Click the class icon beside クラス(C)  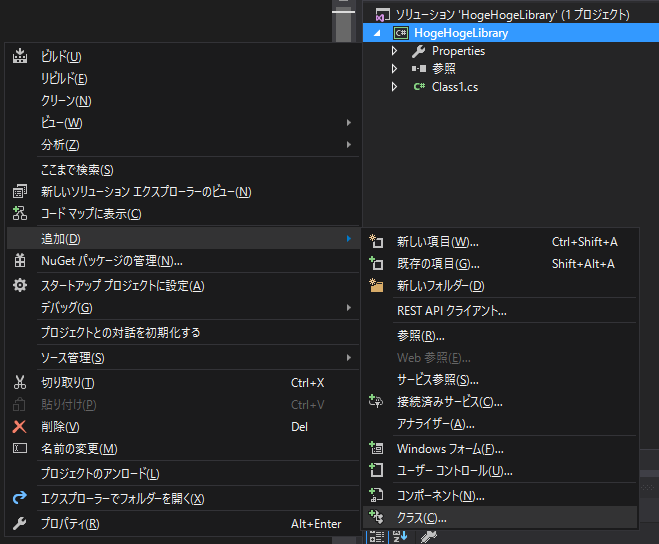[376, 517]
